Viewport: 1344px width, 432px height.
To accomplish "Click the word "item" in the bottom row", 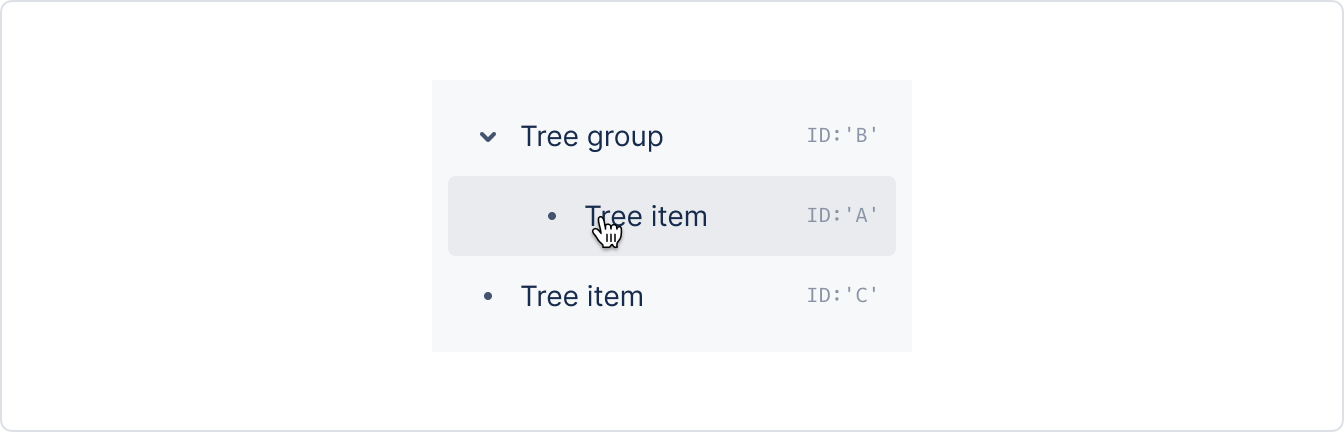I will (615, 296).
